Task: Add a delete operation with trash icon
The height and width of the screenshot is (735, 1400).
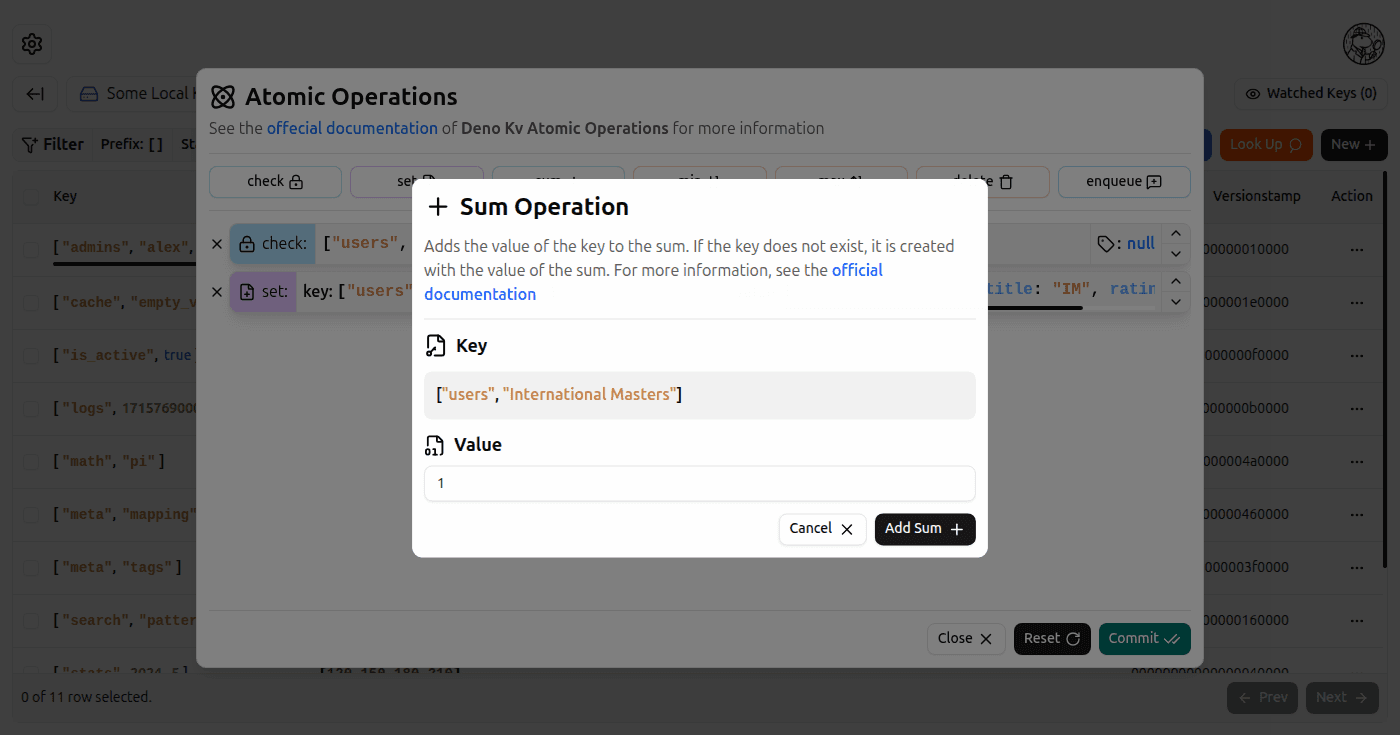Action: point(983,182)
